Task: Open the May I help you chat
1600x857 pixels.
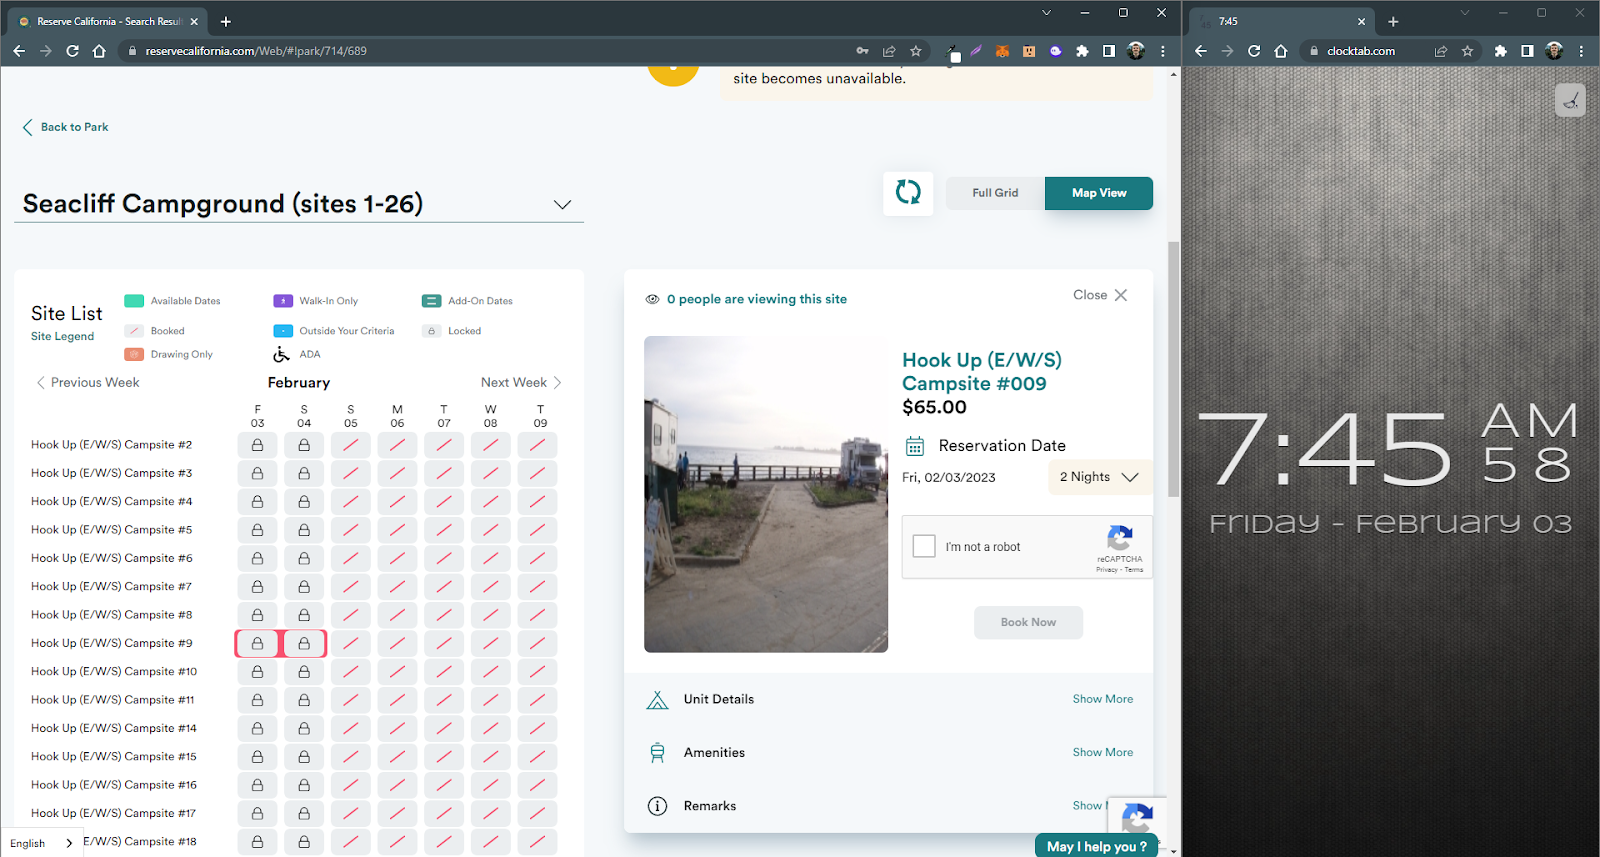Action: [1096, 846]
